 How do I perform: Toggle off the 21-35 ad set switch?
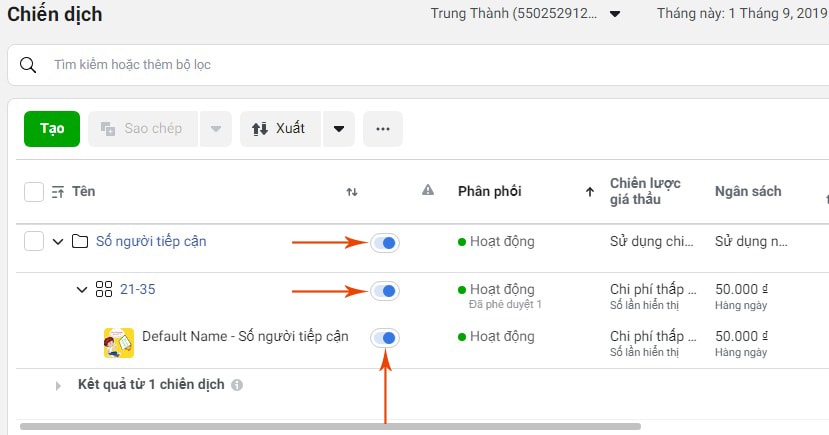click(384, 291)
